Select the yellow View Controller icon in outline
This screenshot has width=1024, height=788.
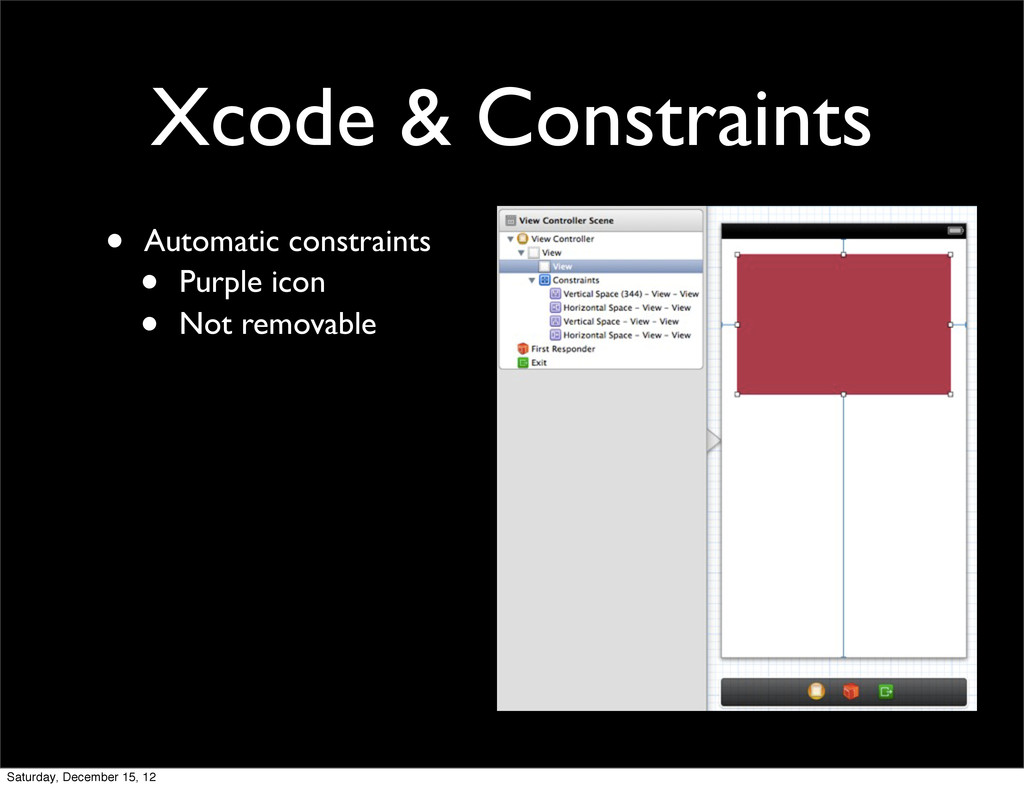[522, 239]
